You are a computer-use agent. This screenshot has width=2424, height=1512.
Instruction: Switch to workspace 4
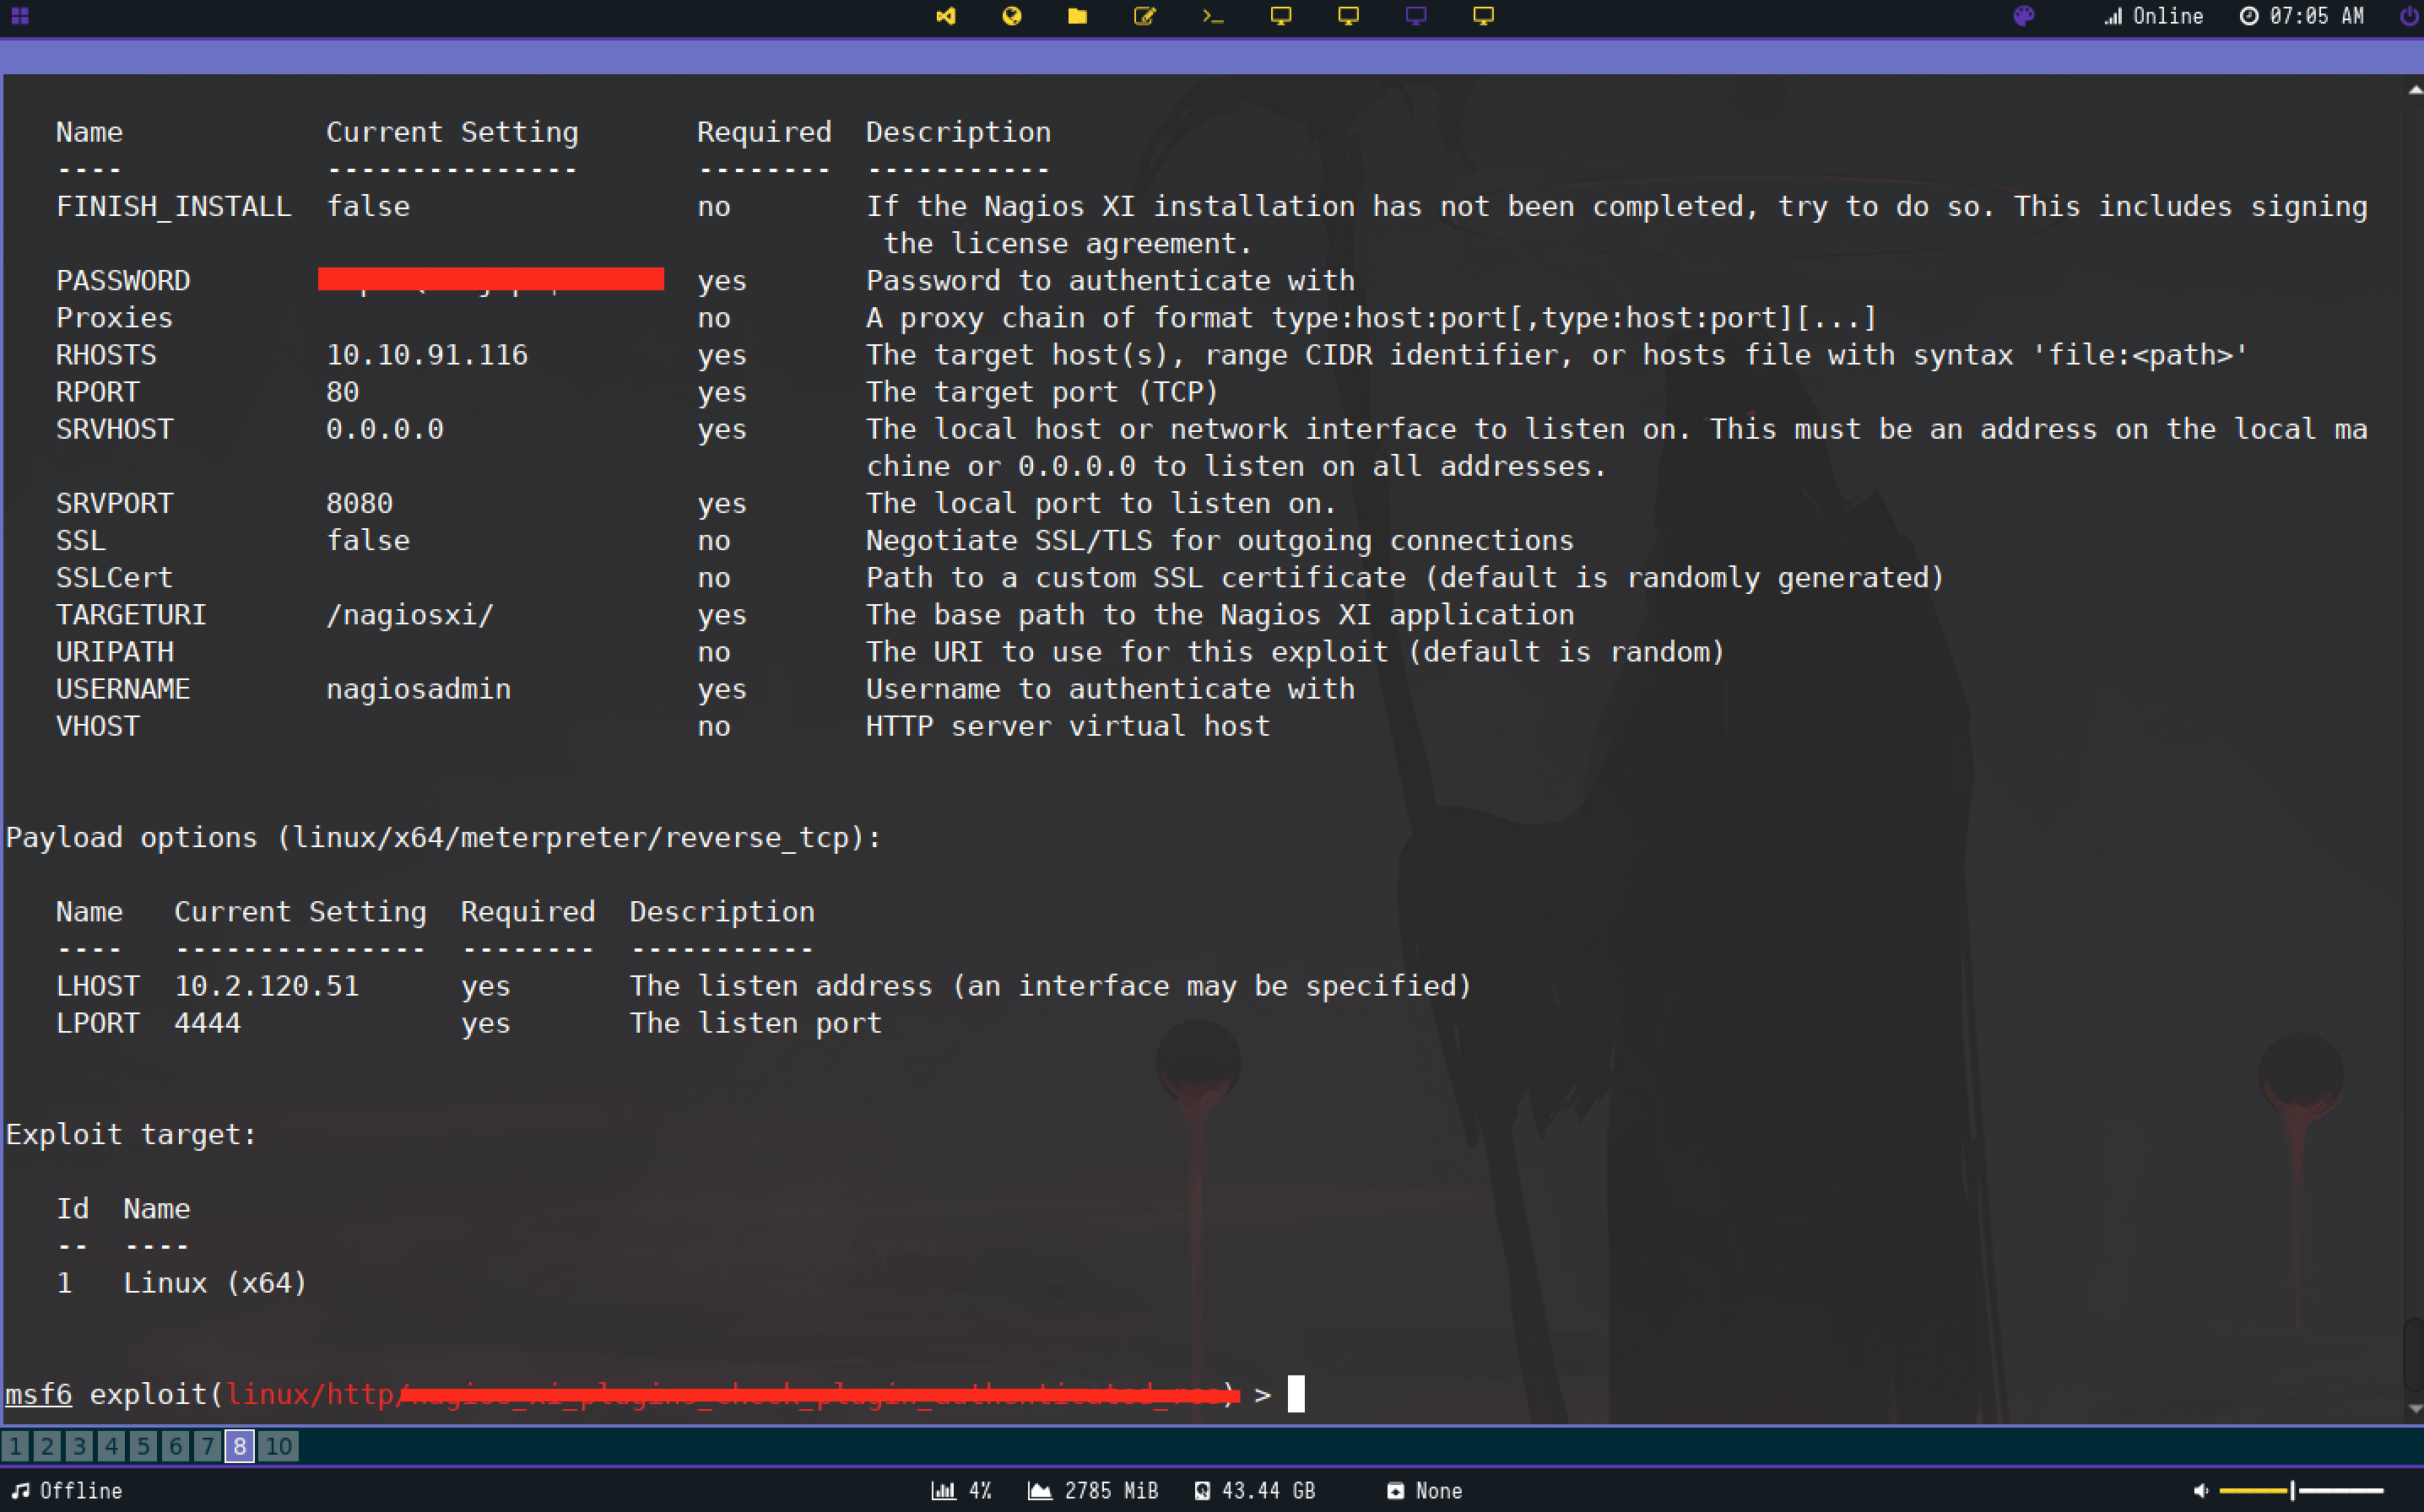111,1446
